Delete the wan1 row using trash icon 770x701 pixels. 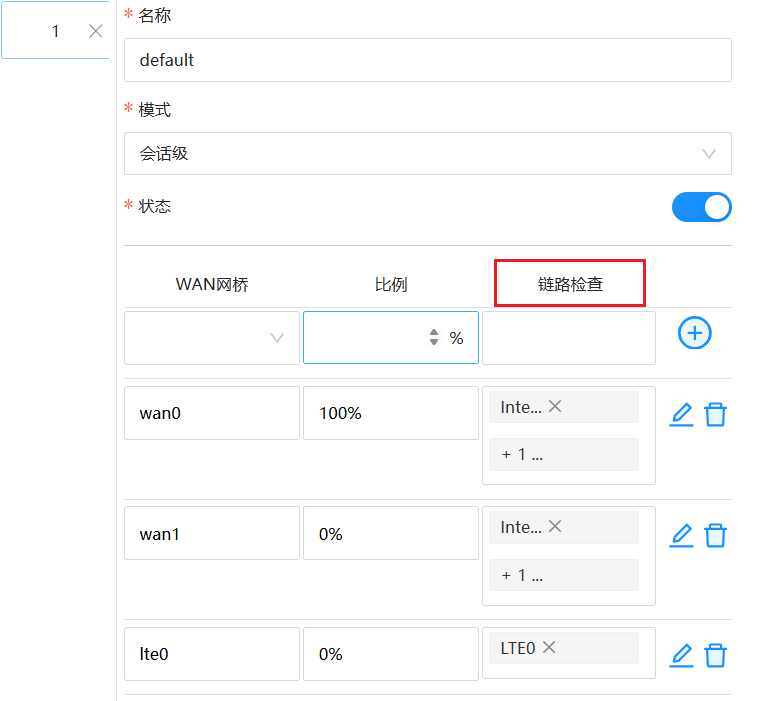tap(715, 535)
